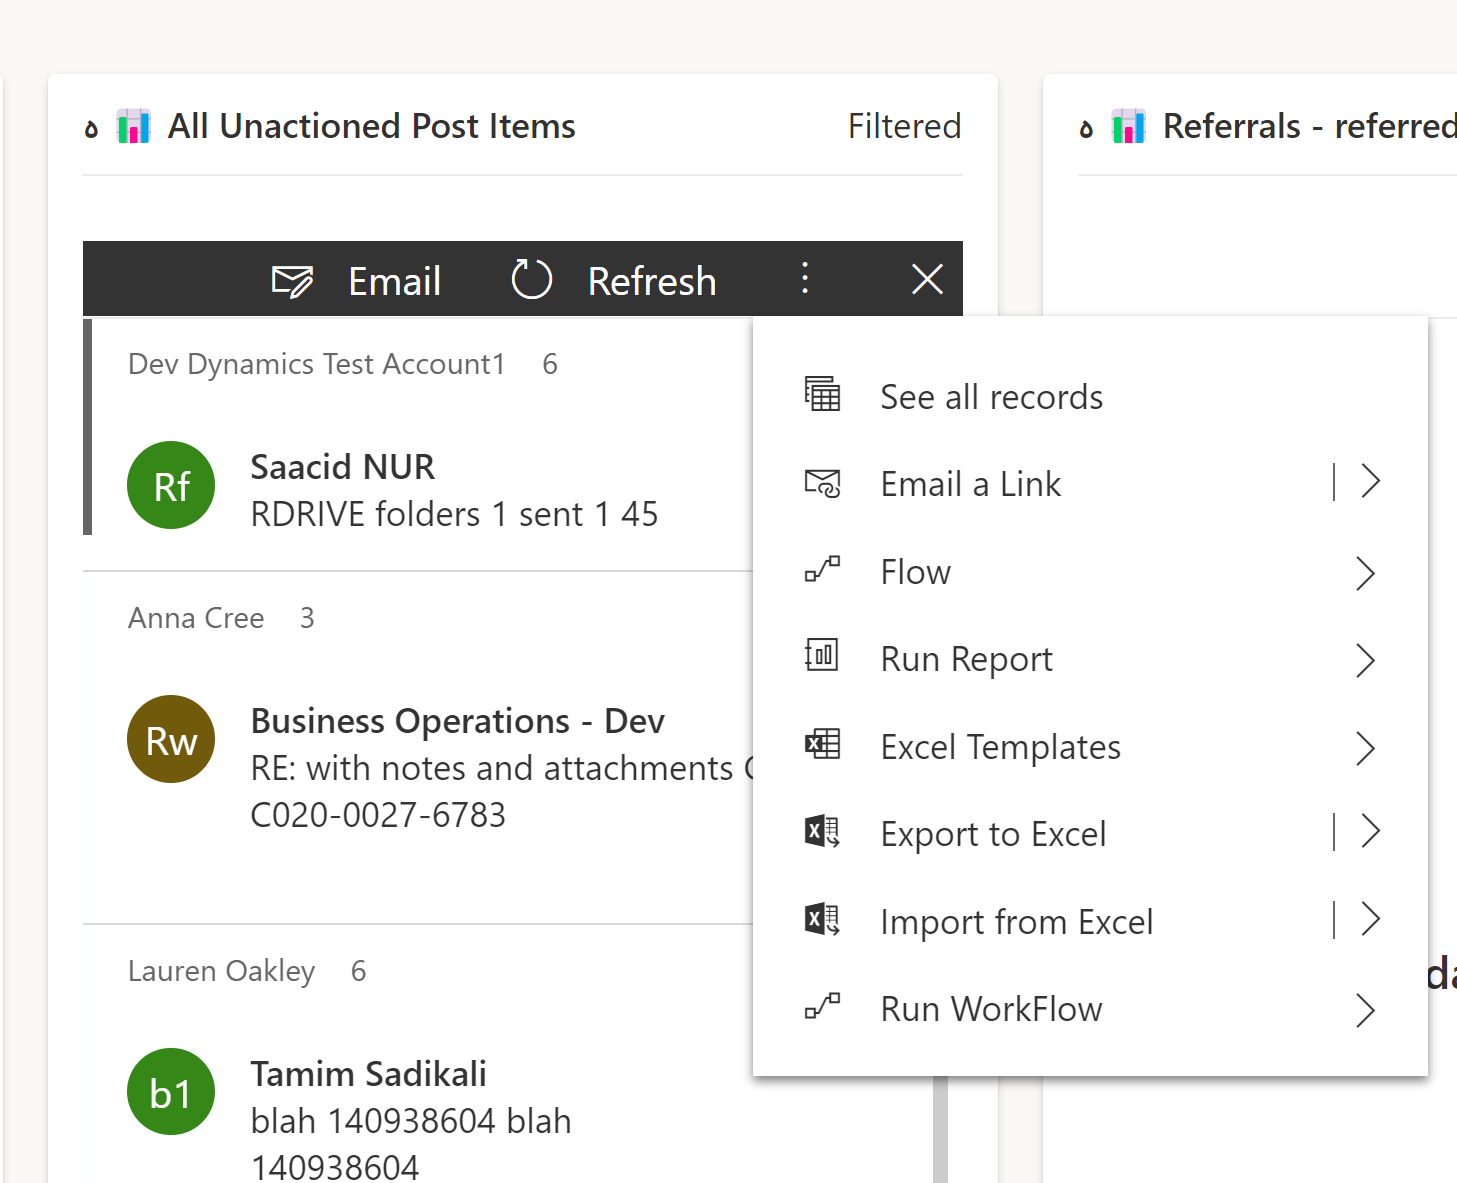Viewport: 1457px width, 1183px height.
Task: Click the Email envelope icon in the command bar
Action: [x=293, y=281]
